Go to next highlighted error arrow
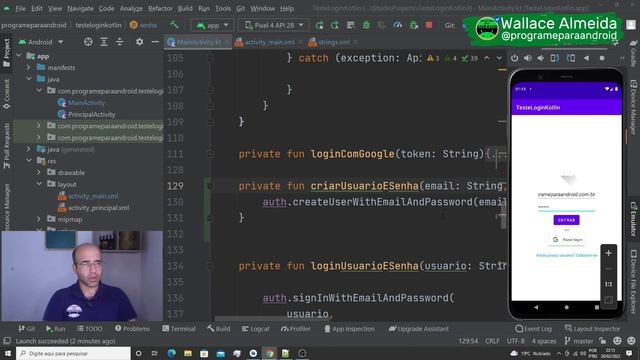This screenshot has width=640, height=360. click(499, 58)
